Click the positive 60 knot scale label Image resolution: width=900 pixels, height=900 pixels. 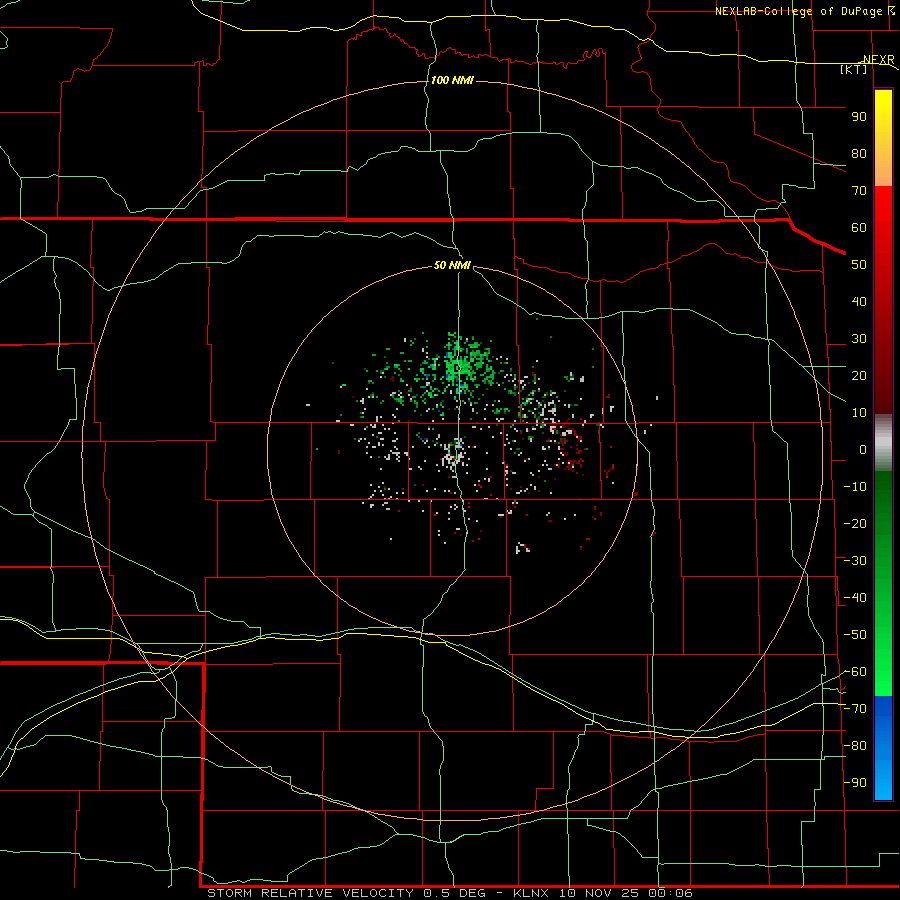point(859,228)
